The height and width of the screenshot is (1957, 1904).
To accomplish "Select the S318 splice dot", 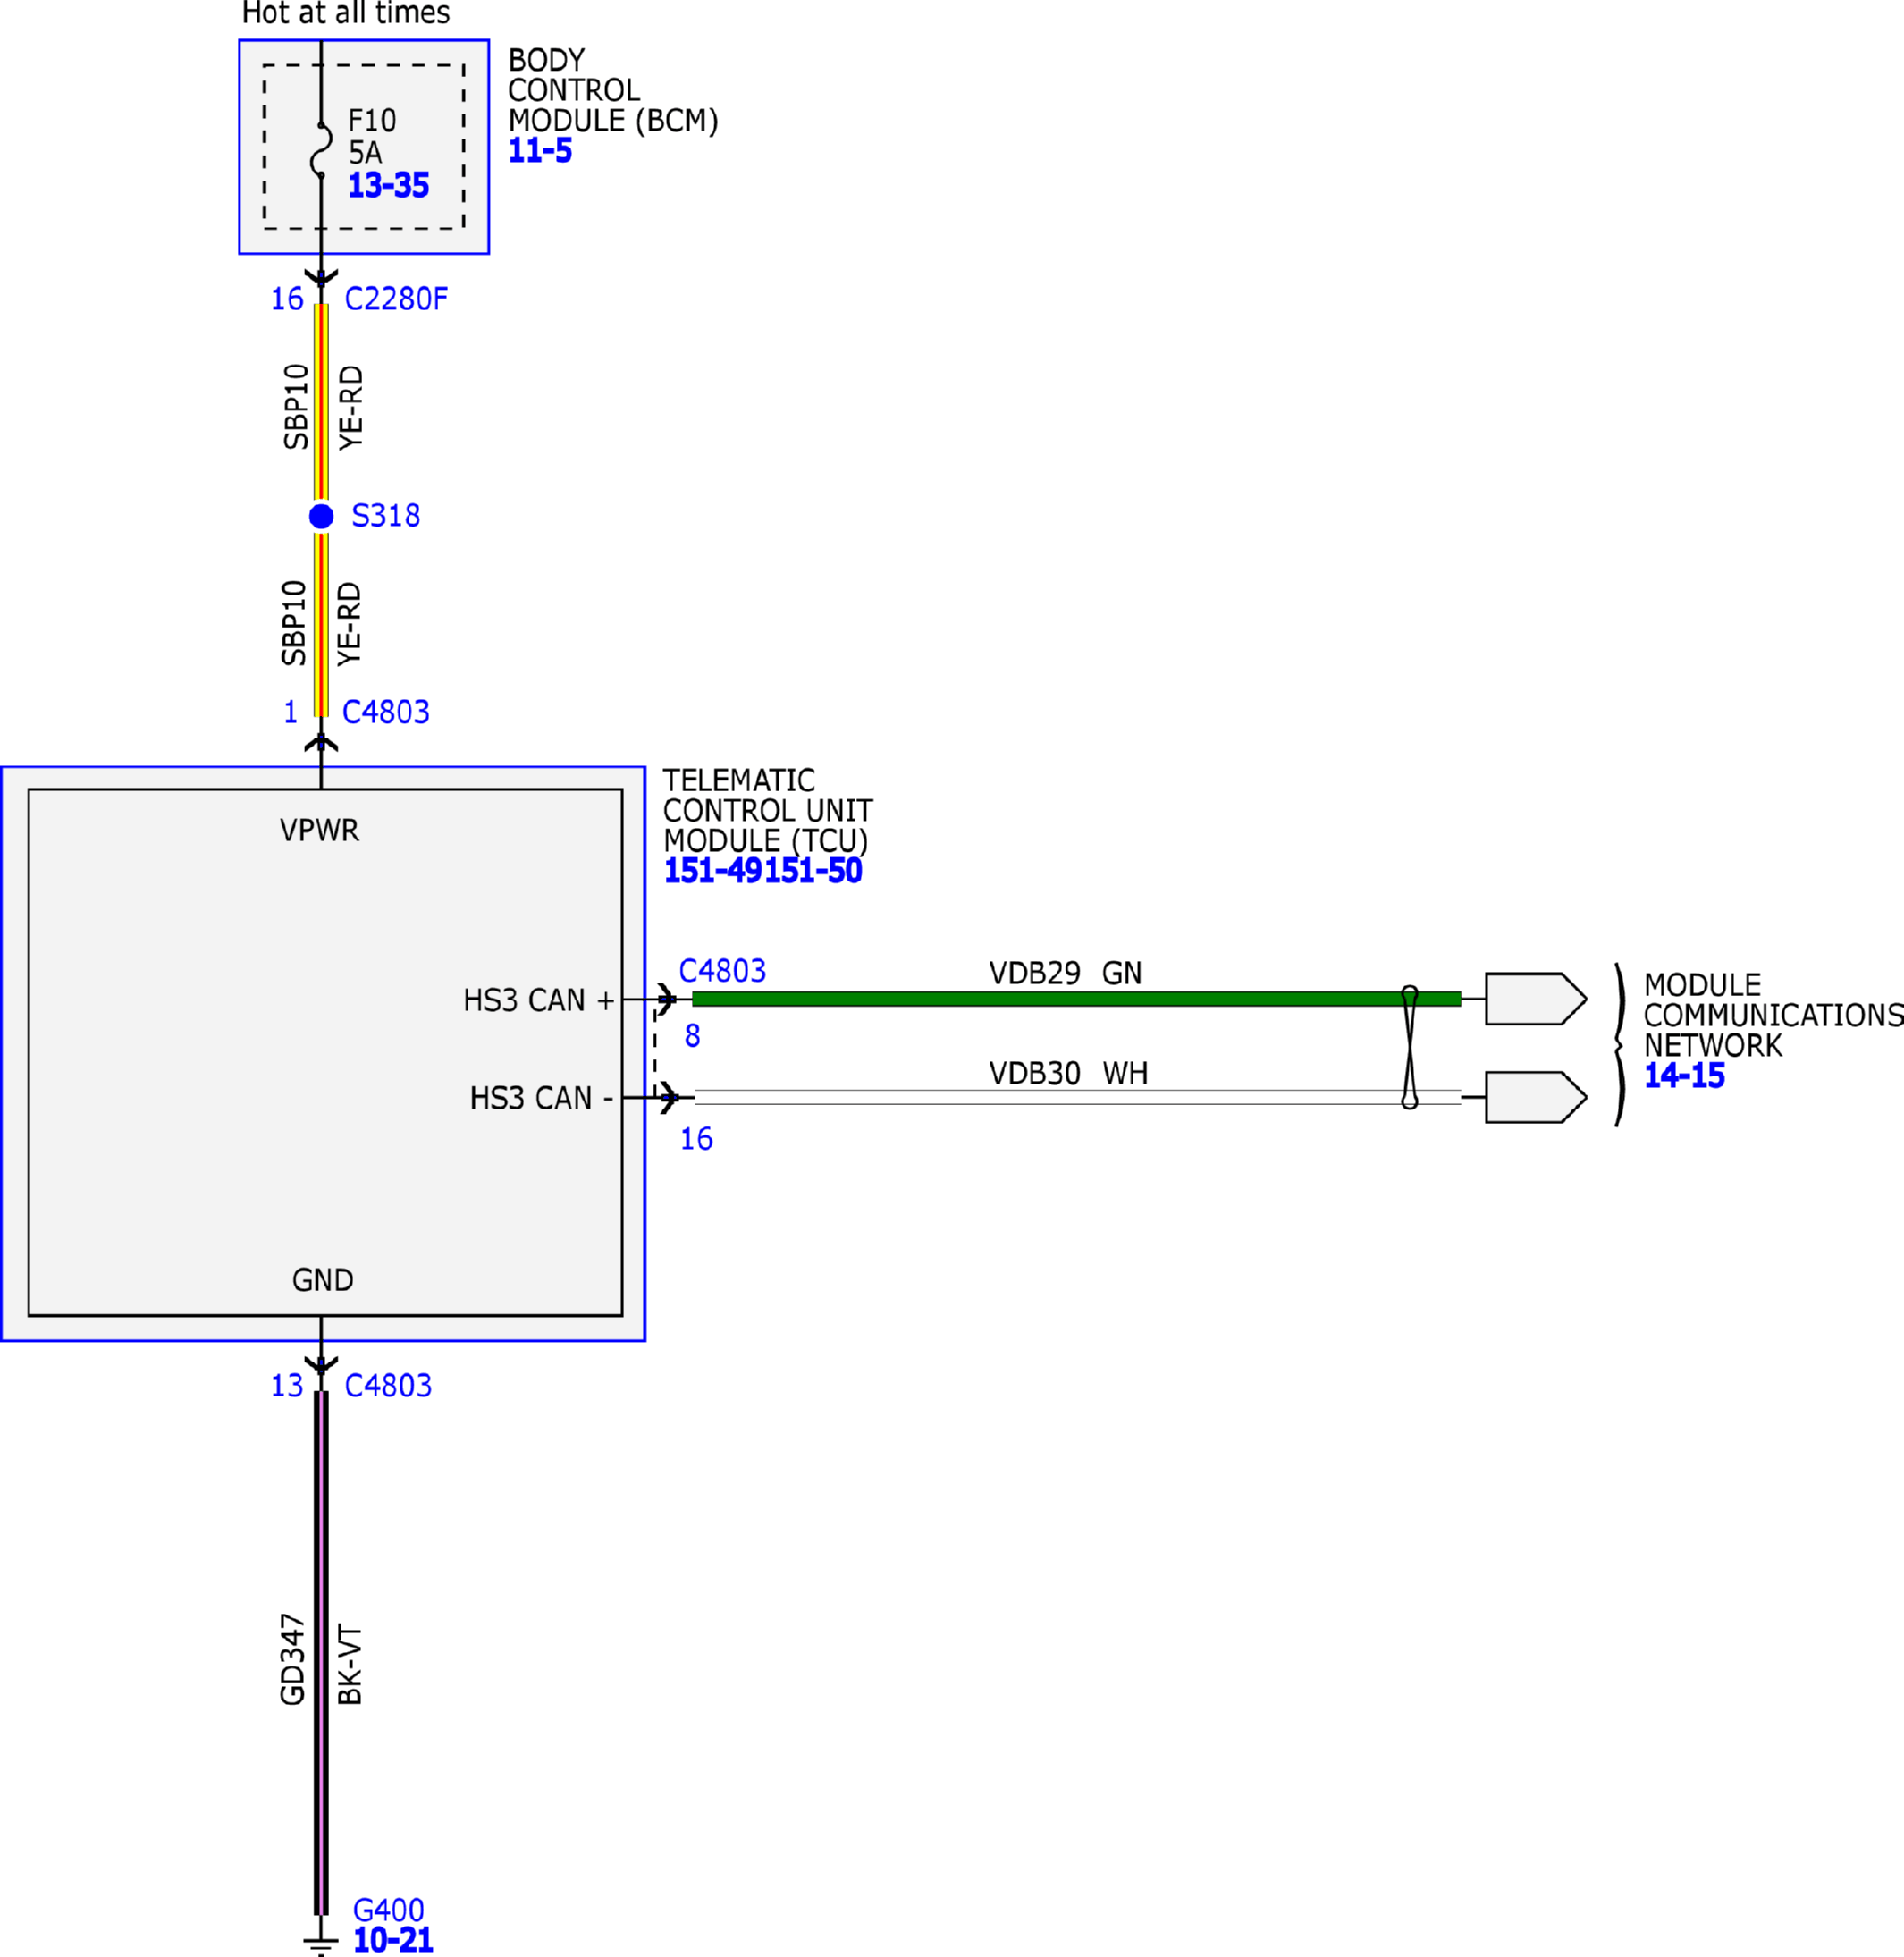I will pos(321,516).
